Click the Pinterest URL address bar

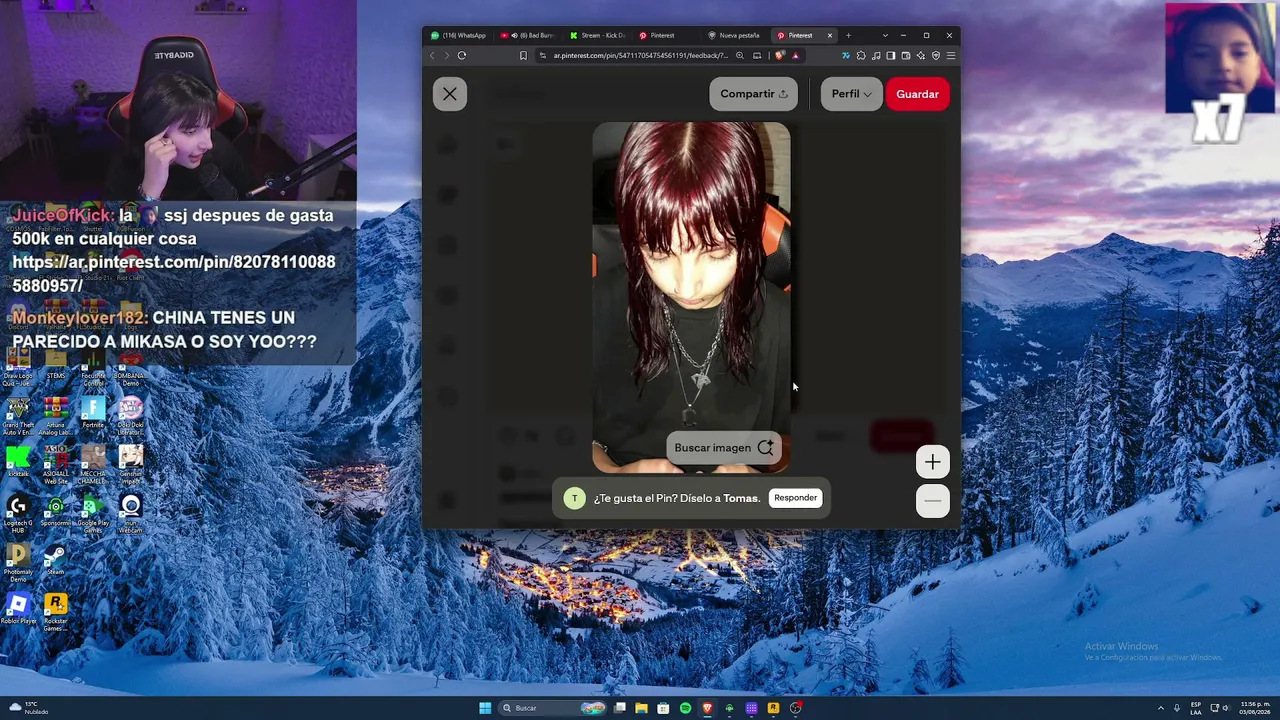pyautogui.click(x=640, y=56)
